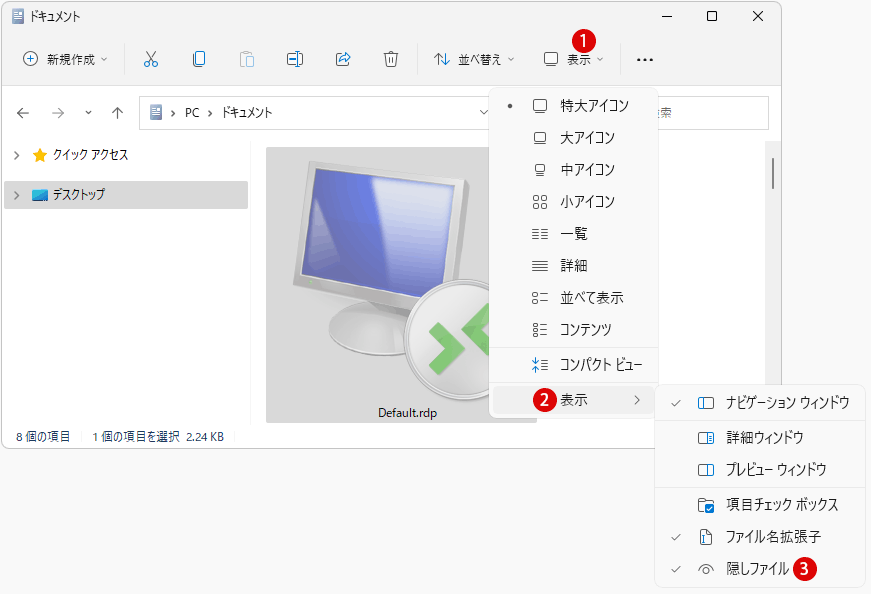Click PC in the address path
This screenshot has width=871, height=594.
192,113
